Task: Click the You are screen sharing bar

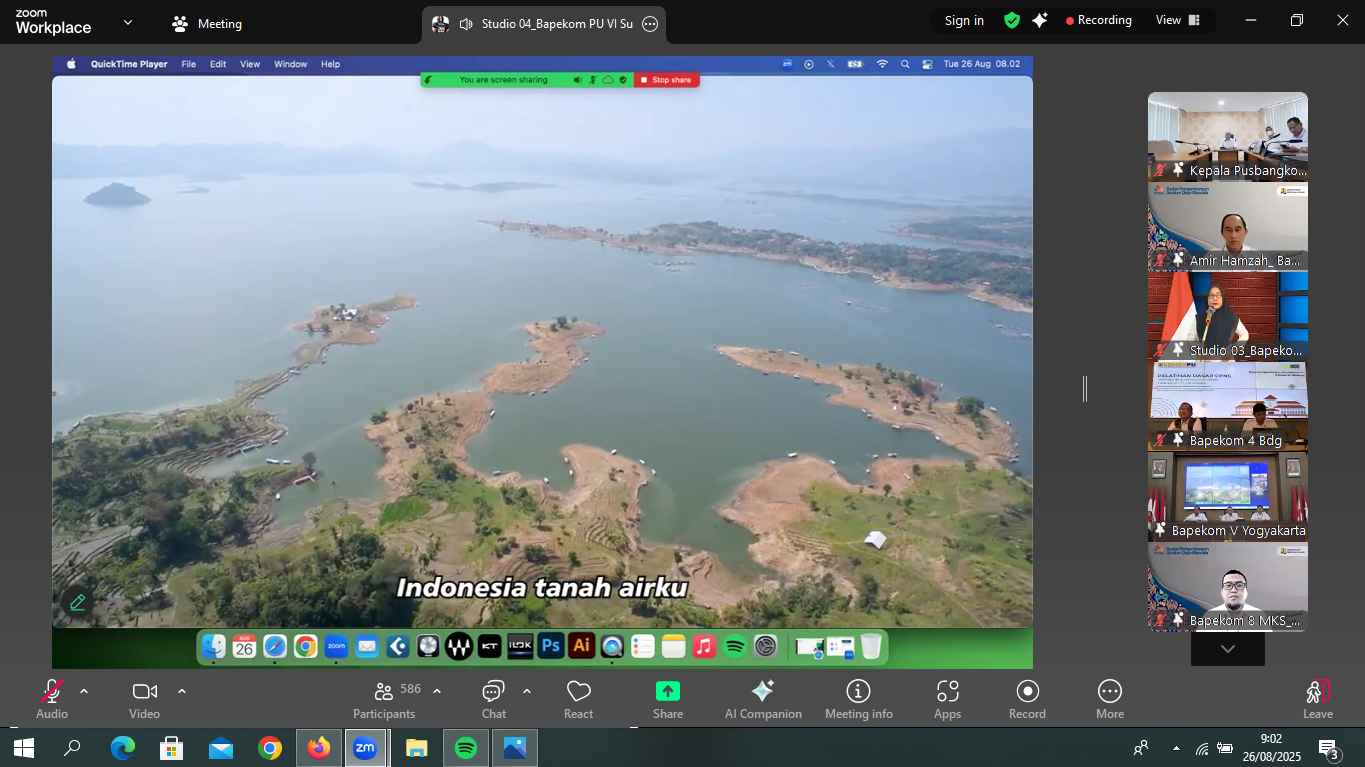Action: point(503,80)
